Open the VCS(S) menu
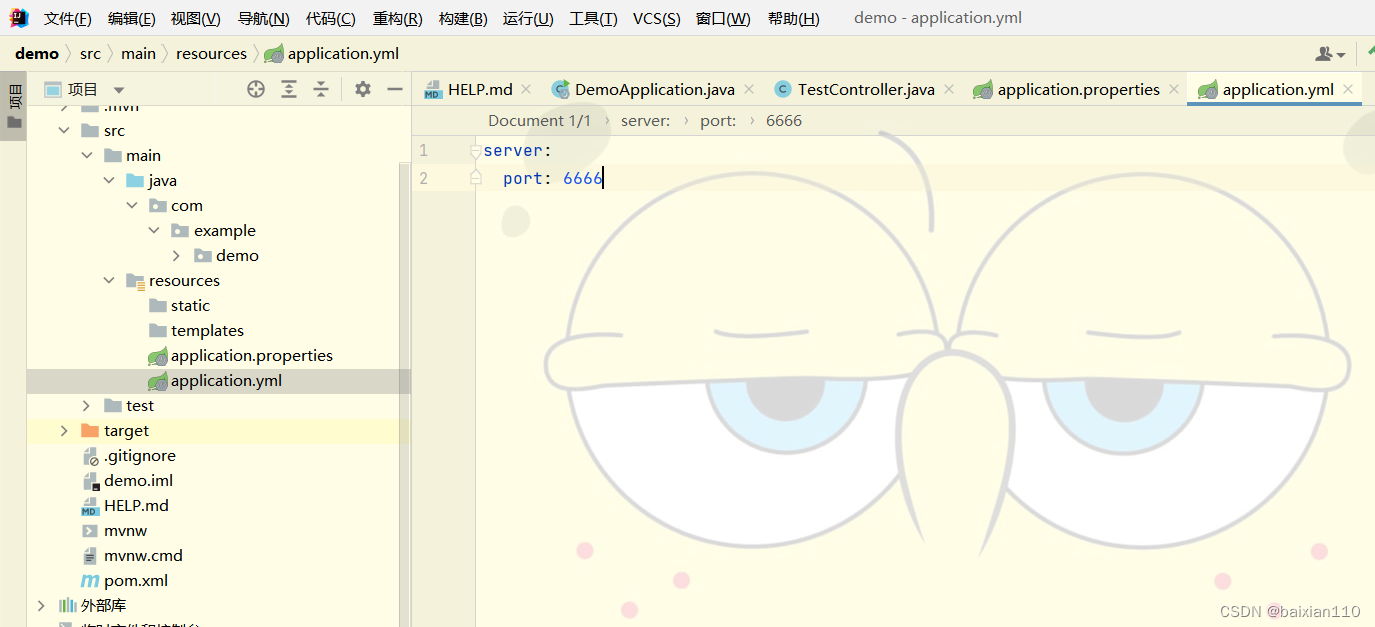Image resolution: width=1375 pixels, height=627 pixels. (x=657, y=18)
